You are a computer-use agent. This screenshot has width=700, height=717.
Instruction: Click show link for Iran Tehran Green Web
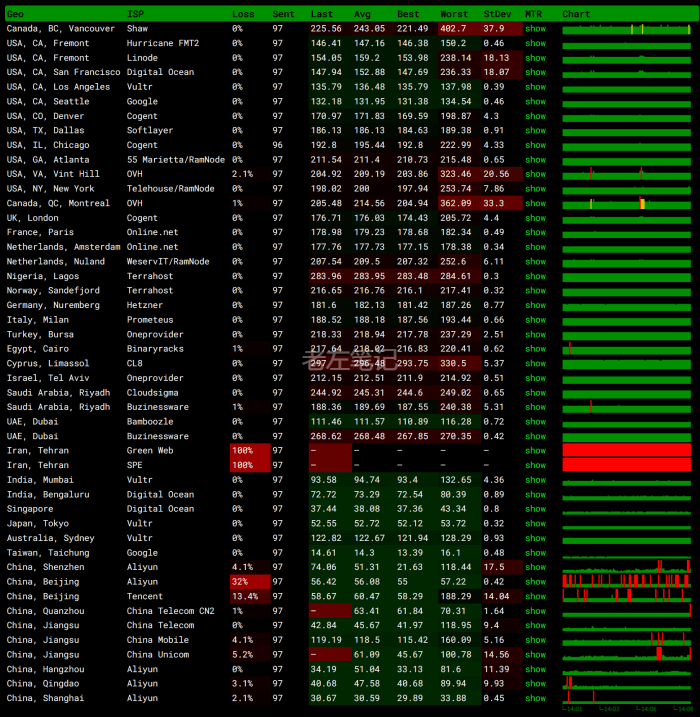pyautogui.click(x=536, y=451)
